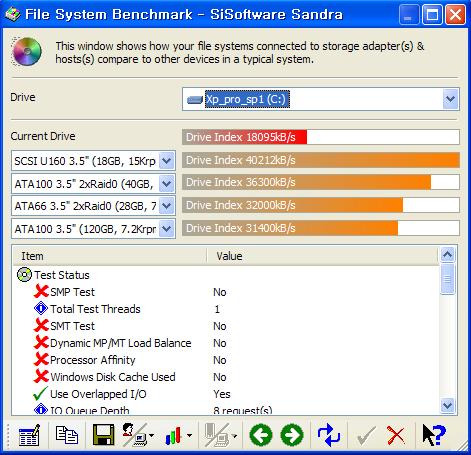The height and width of the screenshot is (455, 471).
Task: Click the red X beside Dynamic MP/MT Load Balance
Action: [41, 342]
